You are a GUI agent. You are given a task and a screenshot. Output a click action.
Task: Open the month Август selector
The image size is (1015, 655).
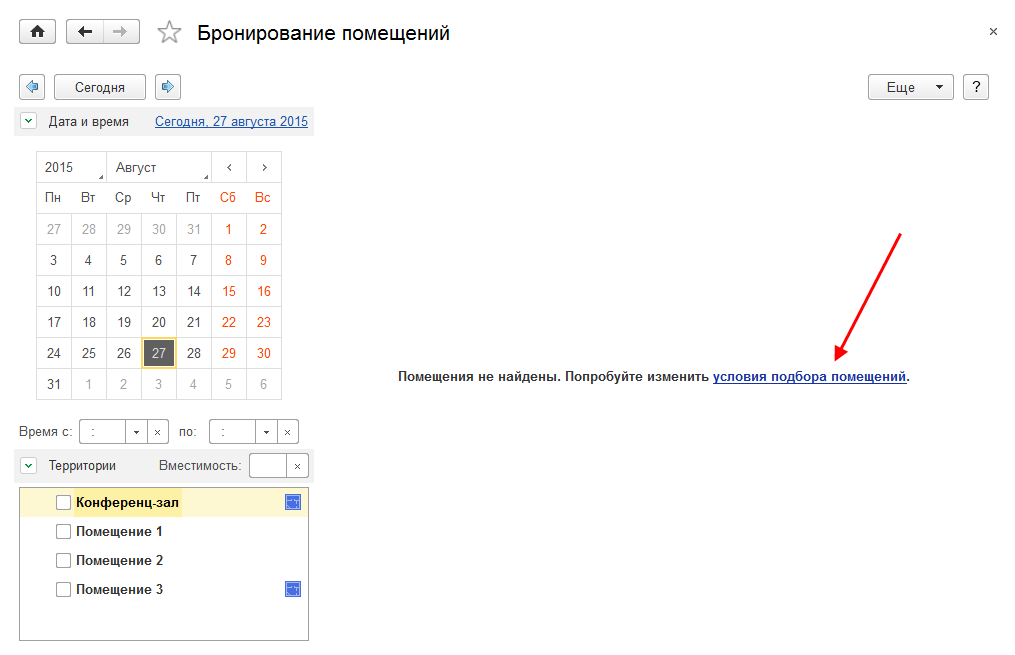[x=159, y=167]
